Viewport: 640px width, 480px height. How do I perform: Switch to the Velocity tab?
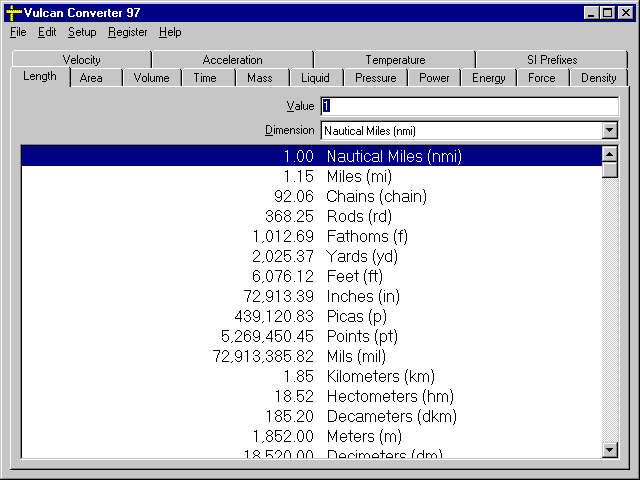(x=81, y=60)
